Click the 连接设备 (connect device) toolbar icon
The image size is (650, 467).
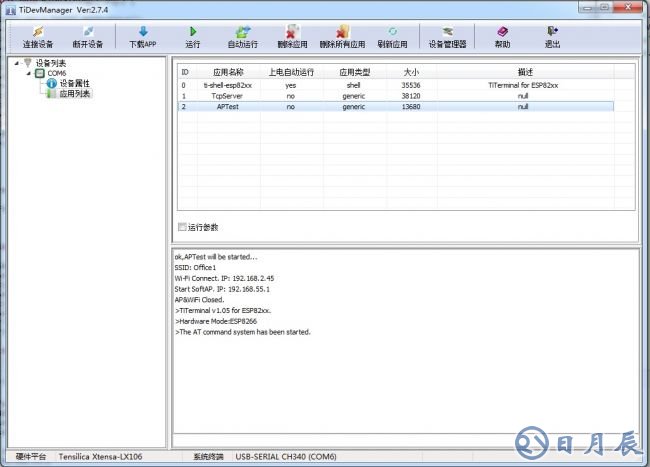pos(38,32)
